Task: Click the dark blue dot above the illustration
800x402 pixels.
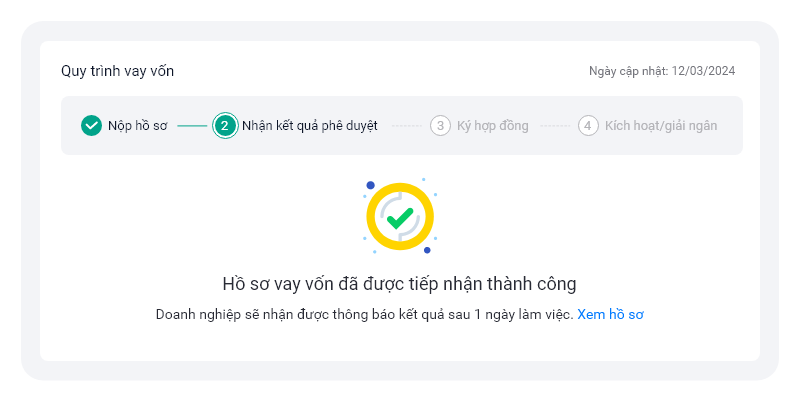Action: [x=370, y=185]
